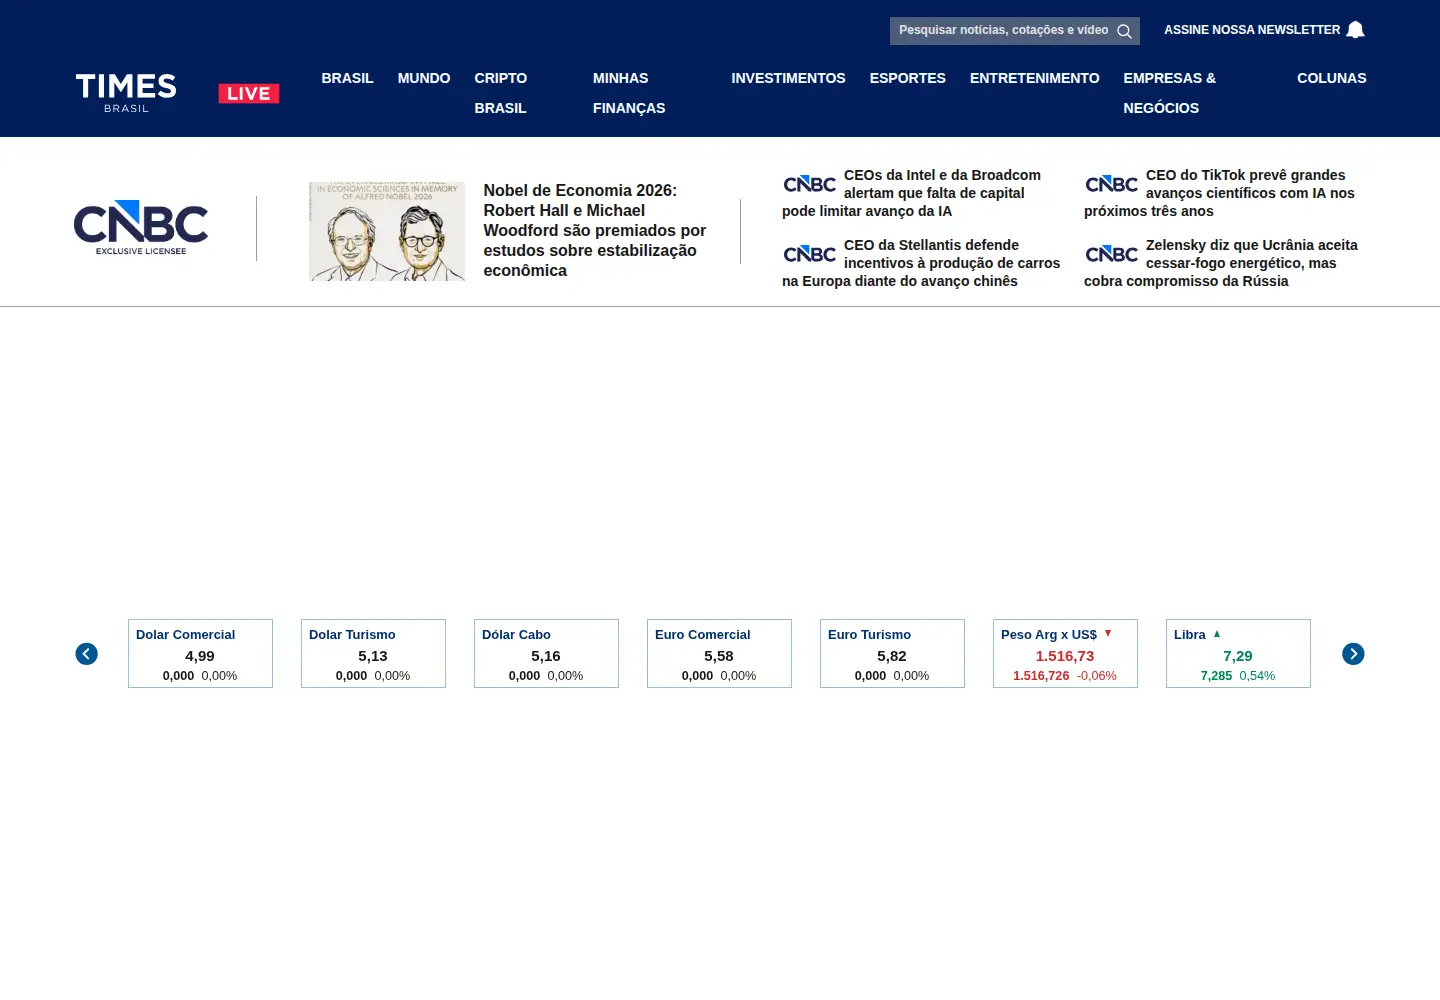Focus the news search input field
This screenshot has height=1000, width=1440.
[1003, 31]
